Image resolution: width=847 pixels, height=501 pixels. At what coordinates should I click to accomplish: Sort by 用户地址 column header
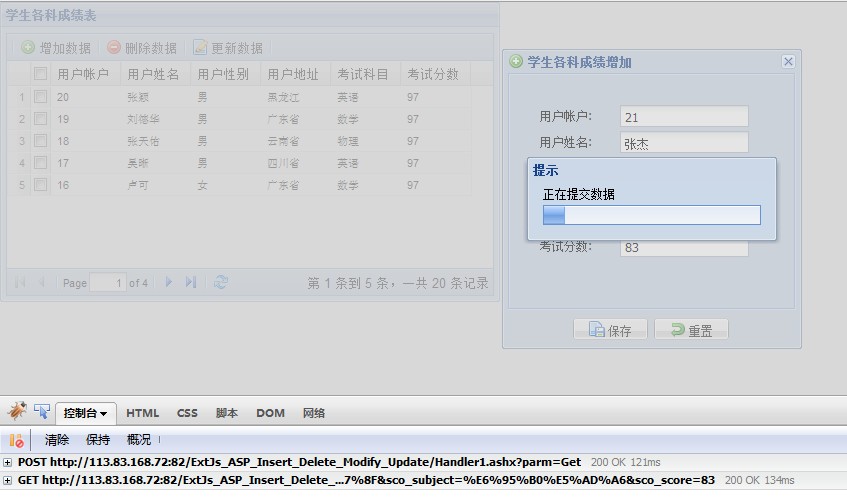click(x=295, y=74)
